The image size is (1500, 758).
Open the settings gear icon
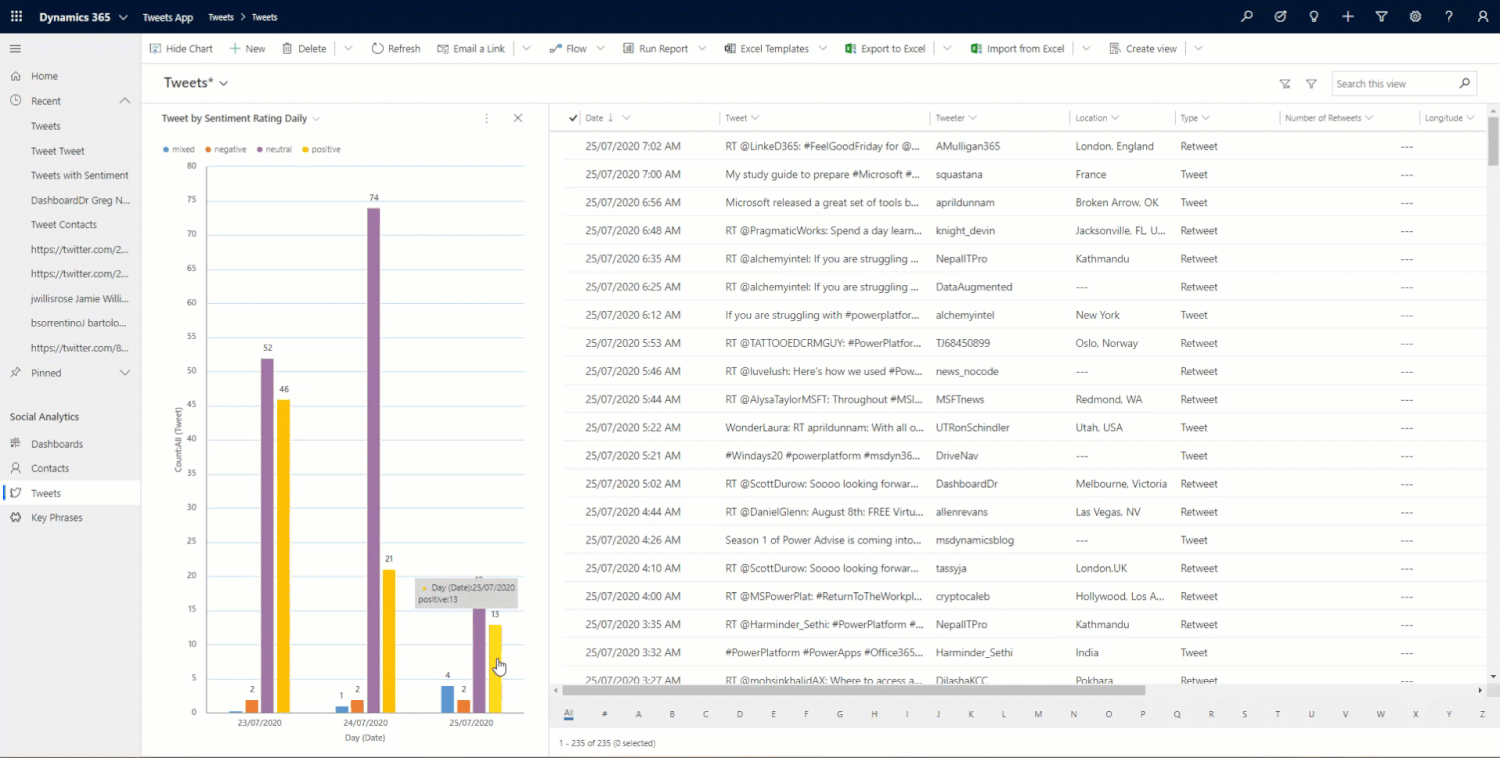pyautogui.click(x=1415, y=17)
